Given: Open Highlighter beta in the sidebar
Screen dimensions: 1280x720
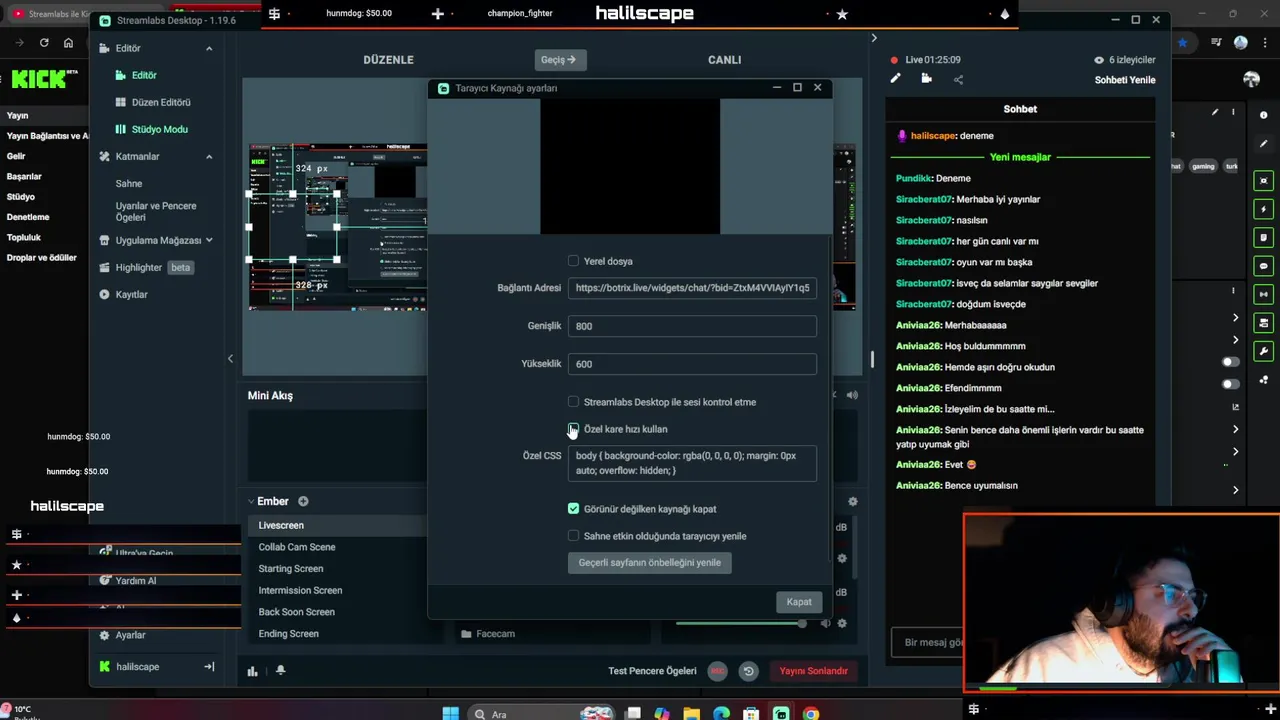Looking at the screenshot, I should (x=146, y=267).
